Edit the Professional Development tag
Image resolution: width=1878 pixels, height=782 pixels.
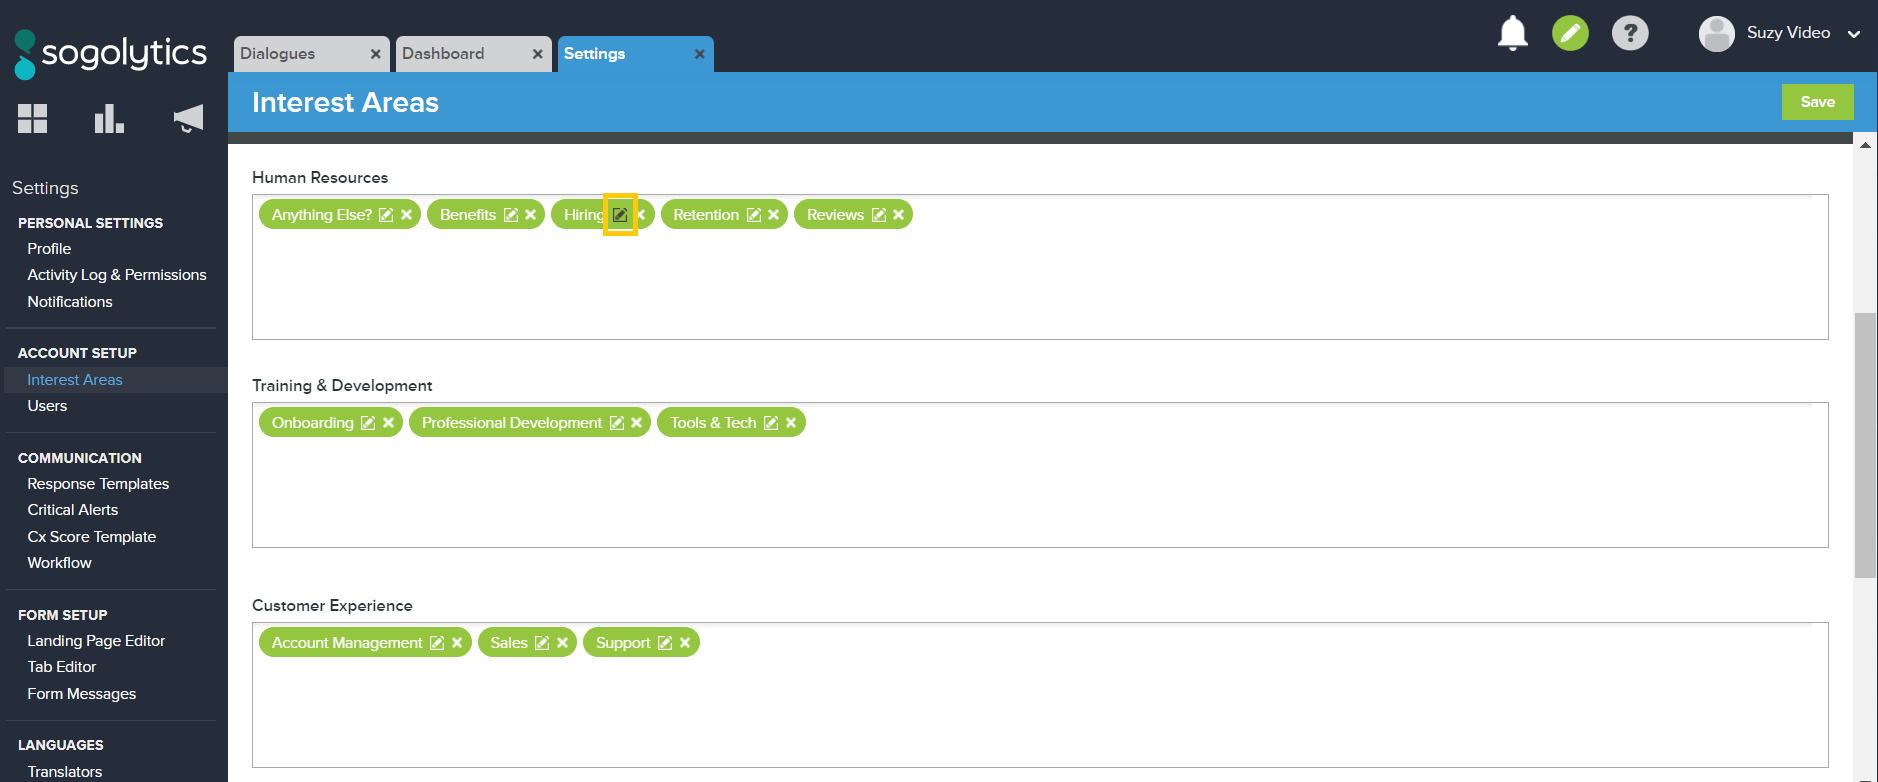tap(617, 423)
